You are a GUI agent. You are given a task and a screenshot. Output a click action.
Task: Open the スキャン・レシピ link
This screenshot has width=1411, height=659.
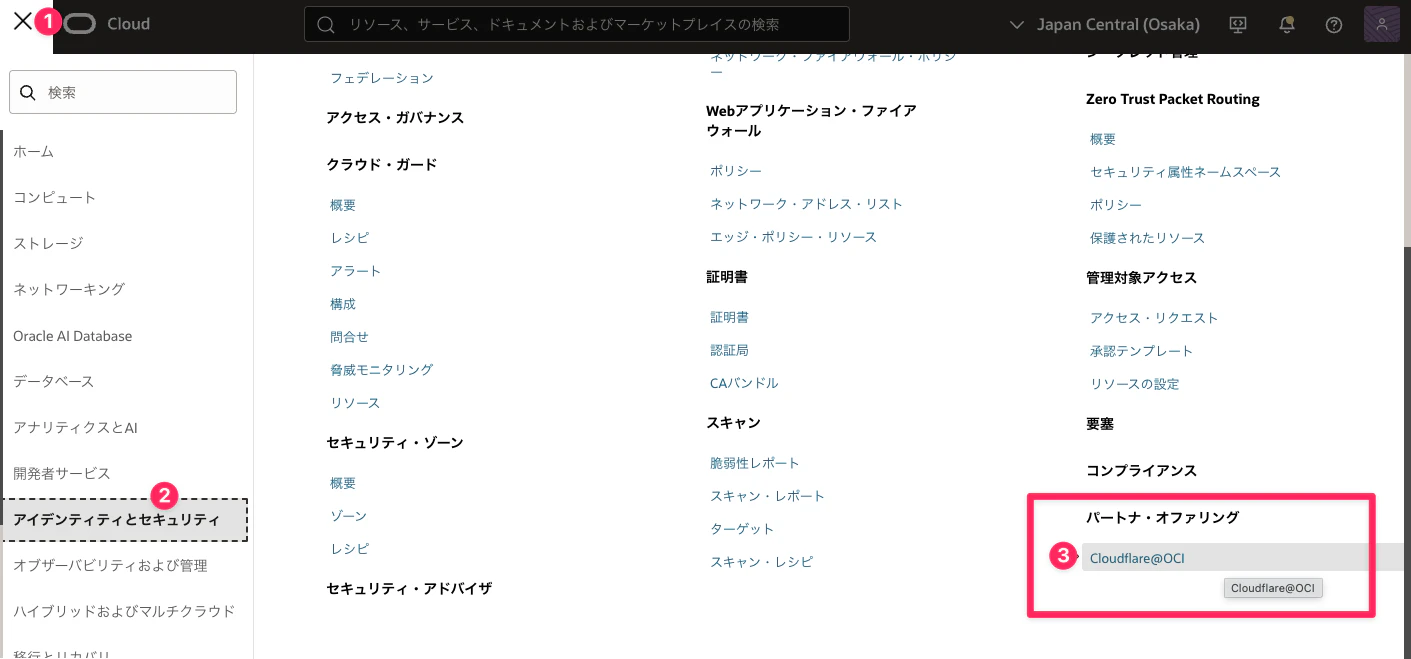click(762, 562)
